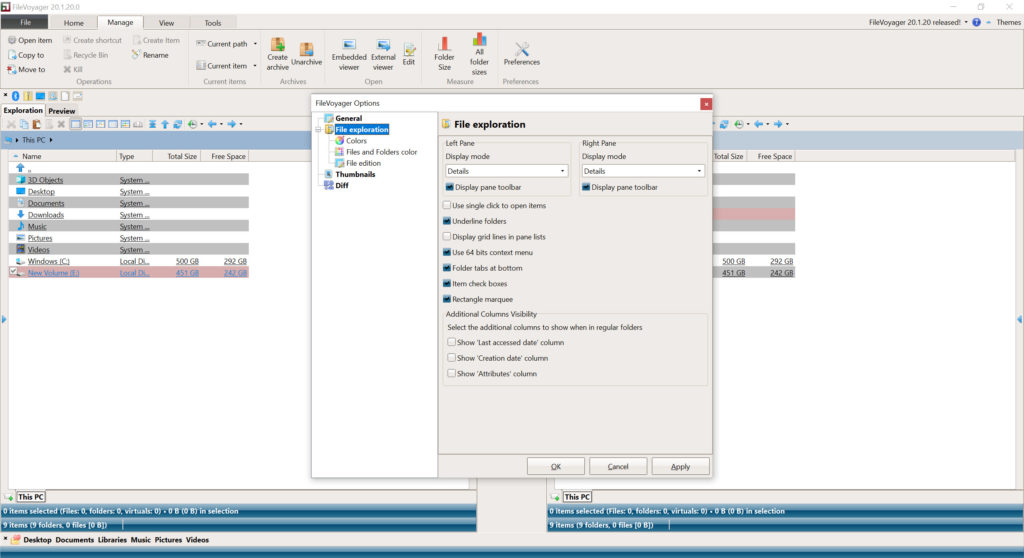Open the File menu
Screen dimensions: 1024x558
click(x=25, y=22)
